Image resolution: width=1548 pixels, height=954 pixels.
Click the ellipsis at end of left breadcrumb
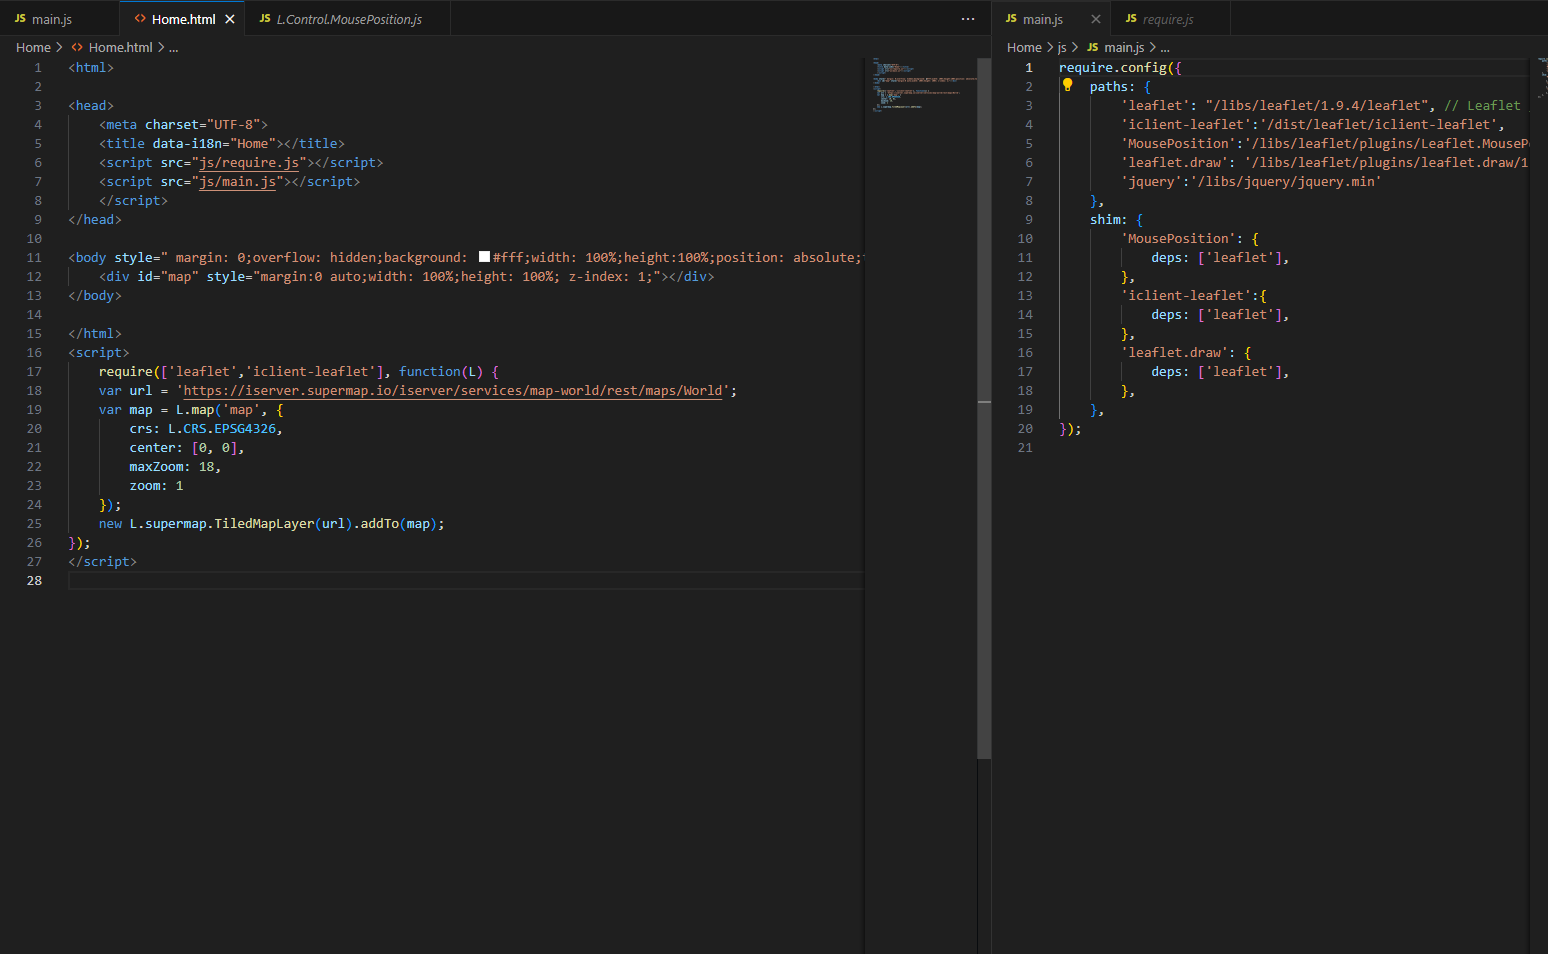(x=173, y=48)
